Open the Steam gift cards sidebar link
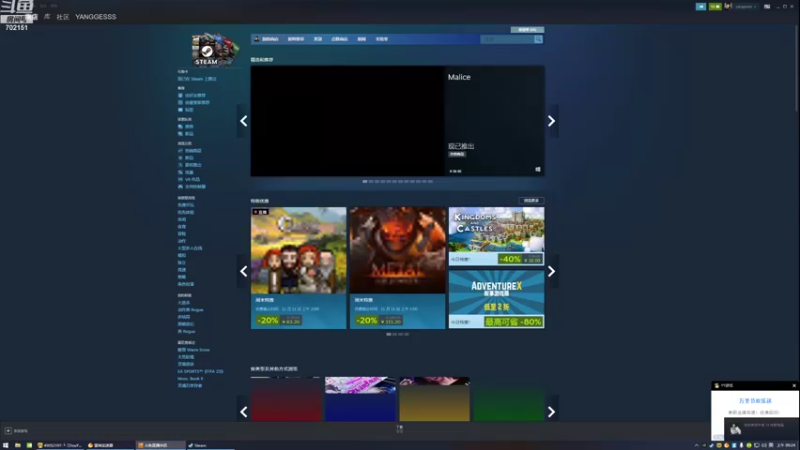 point(197,79)
